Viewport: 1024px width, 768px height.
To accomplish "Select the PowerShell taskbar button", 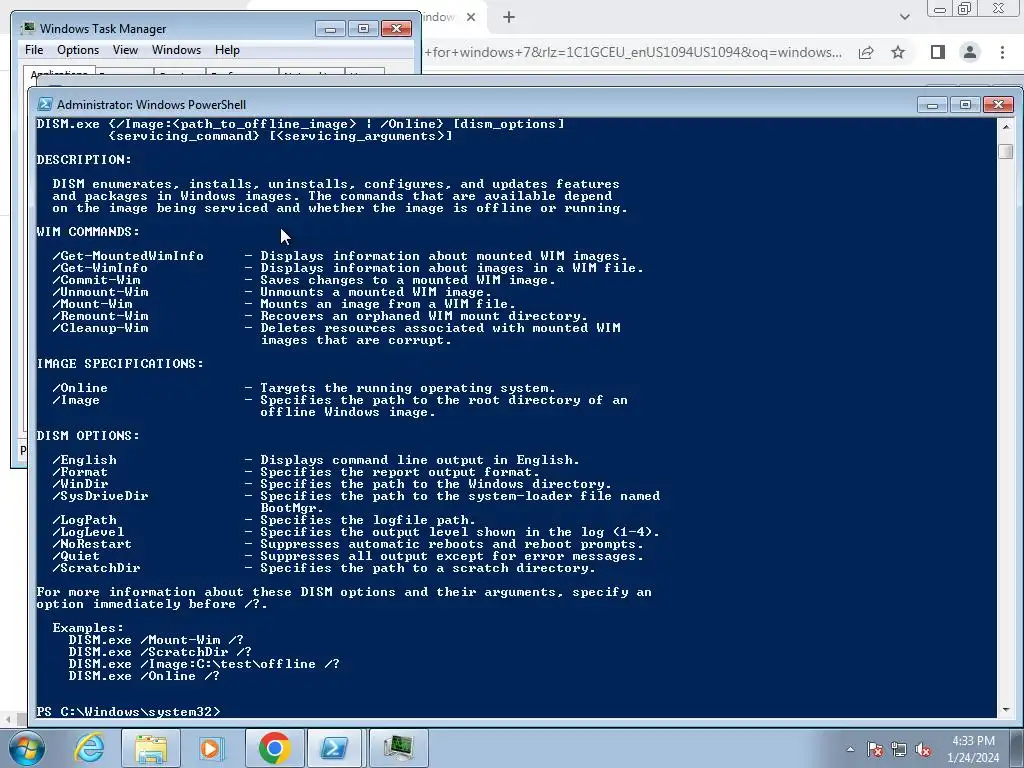I will click(x=334, y=748).
